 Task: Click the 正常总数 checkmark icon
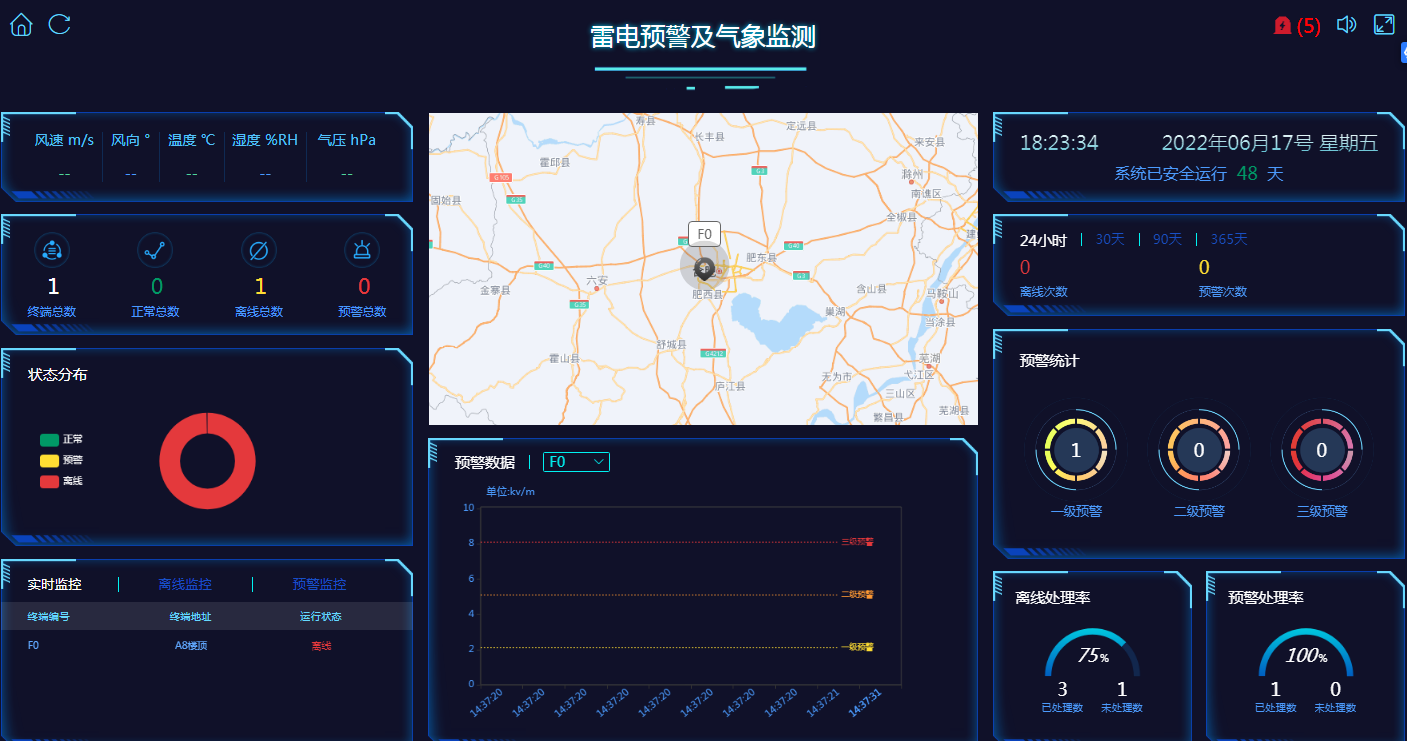pos(155,250)
